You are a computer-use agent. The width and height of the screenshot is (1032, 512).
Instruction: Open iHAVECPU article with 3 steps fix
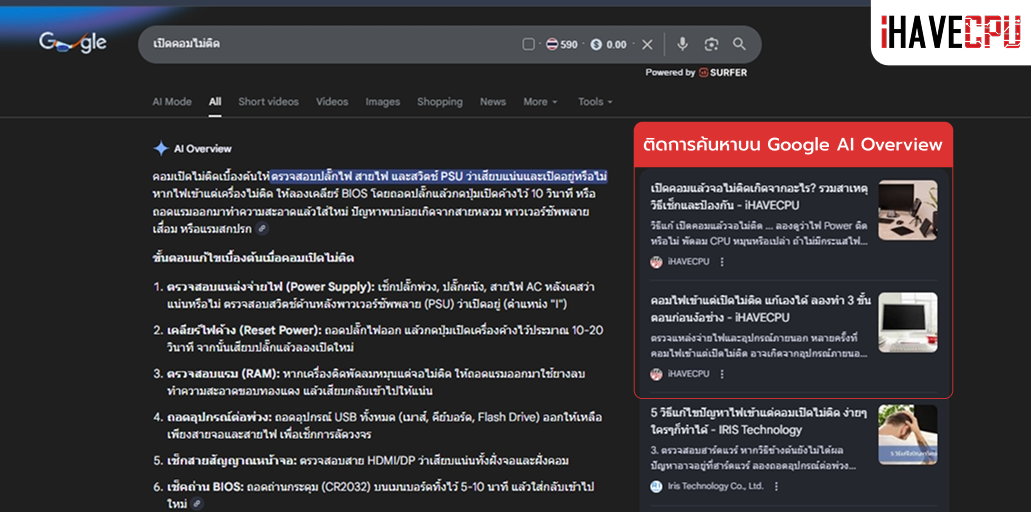760,309
